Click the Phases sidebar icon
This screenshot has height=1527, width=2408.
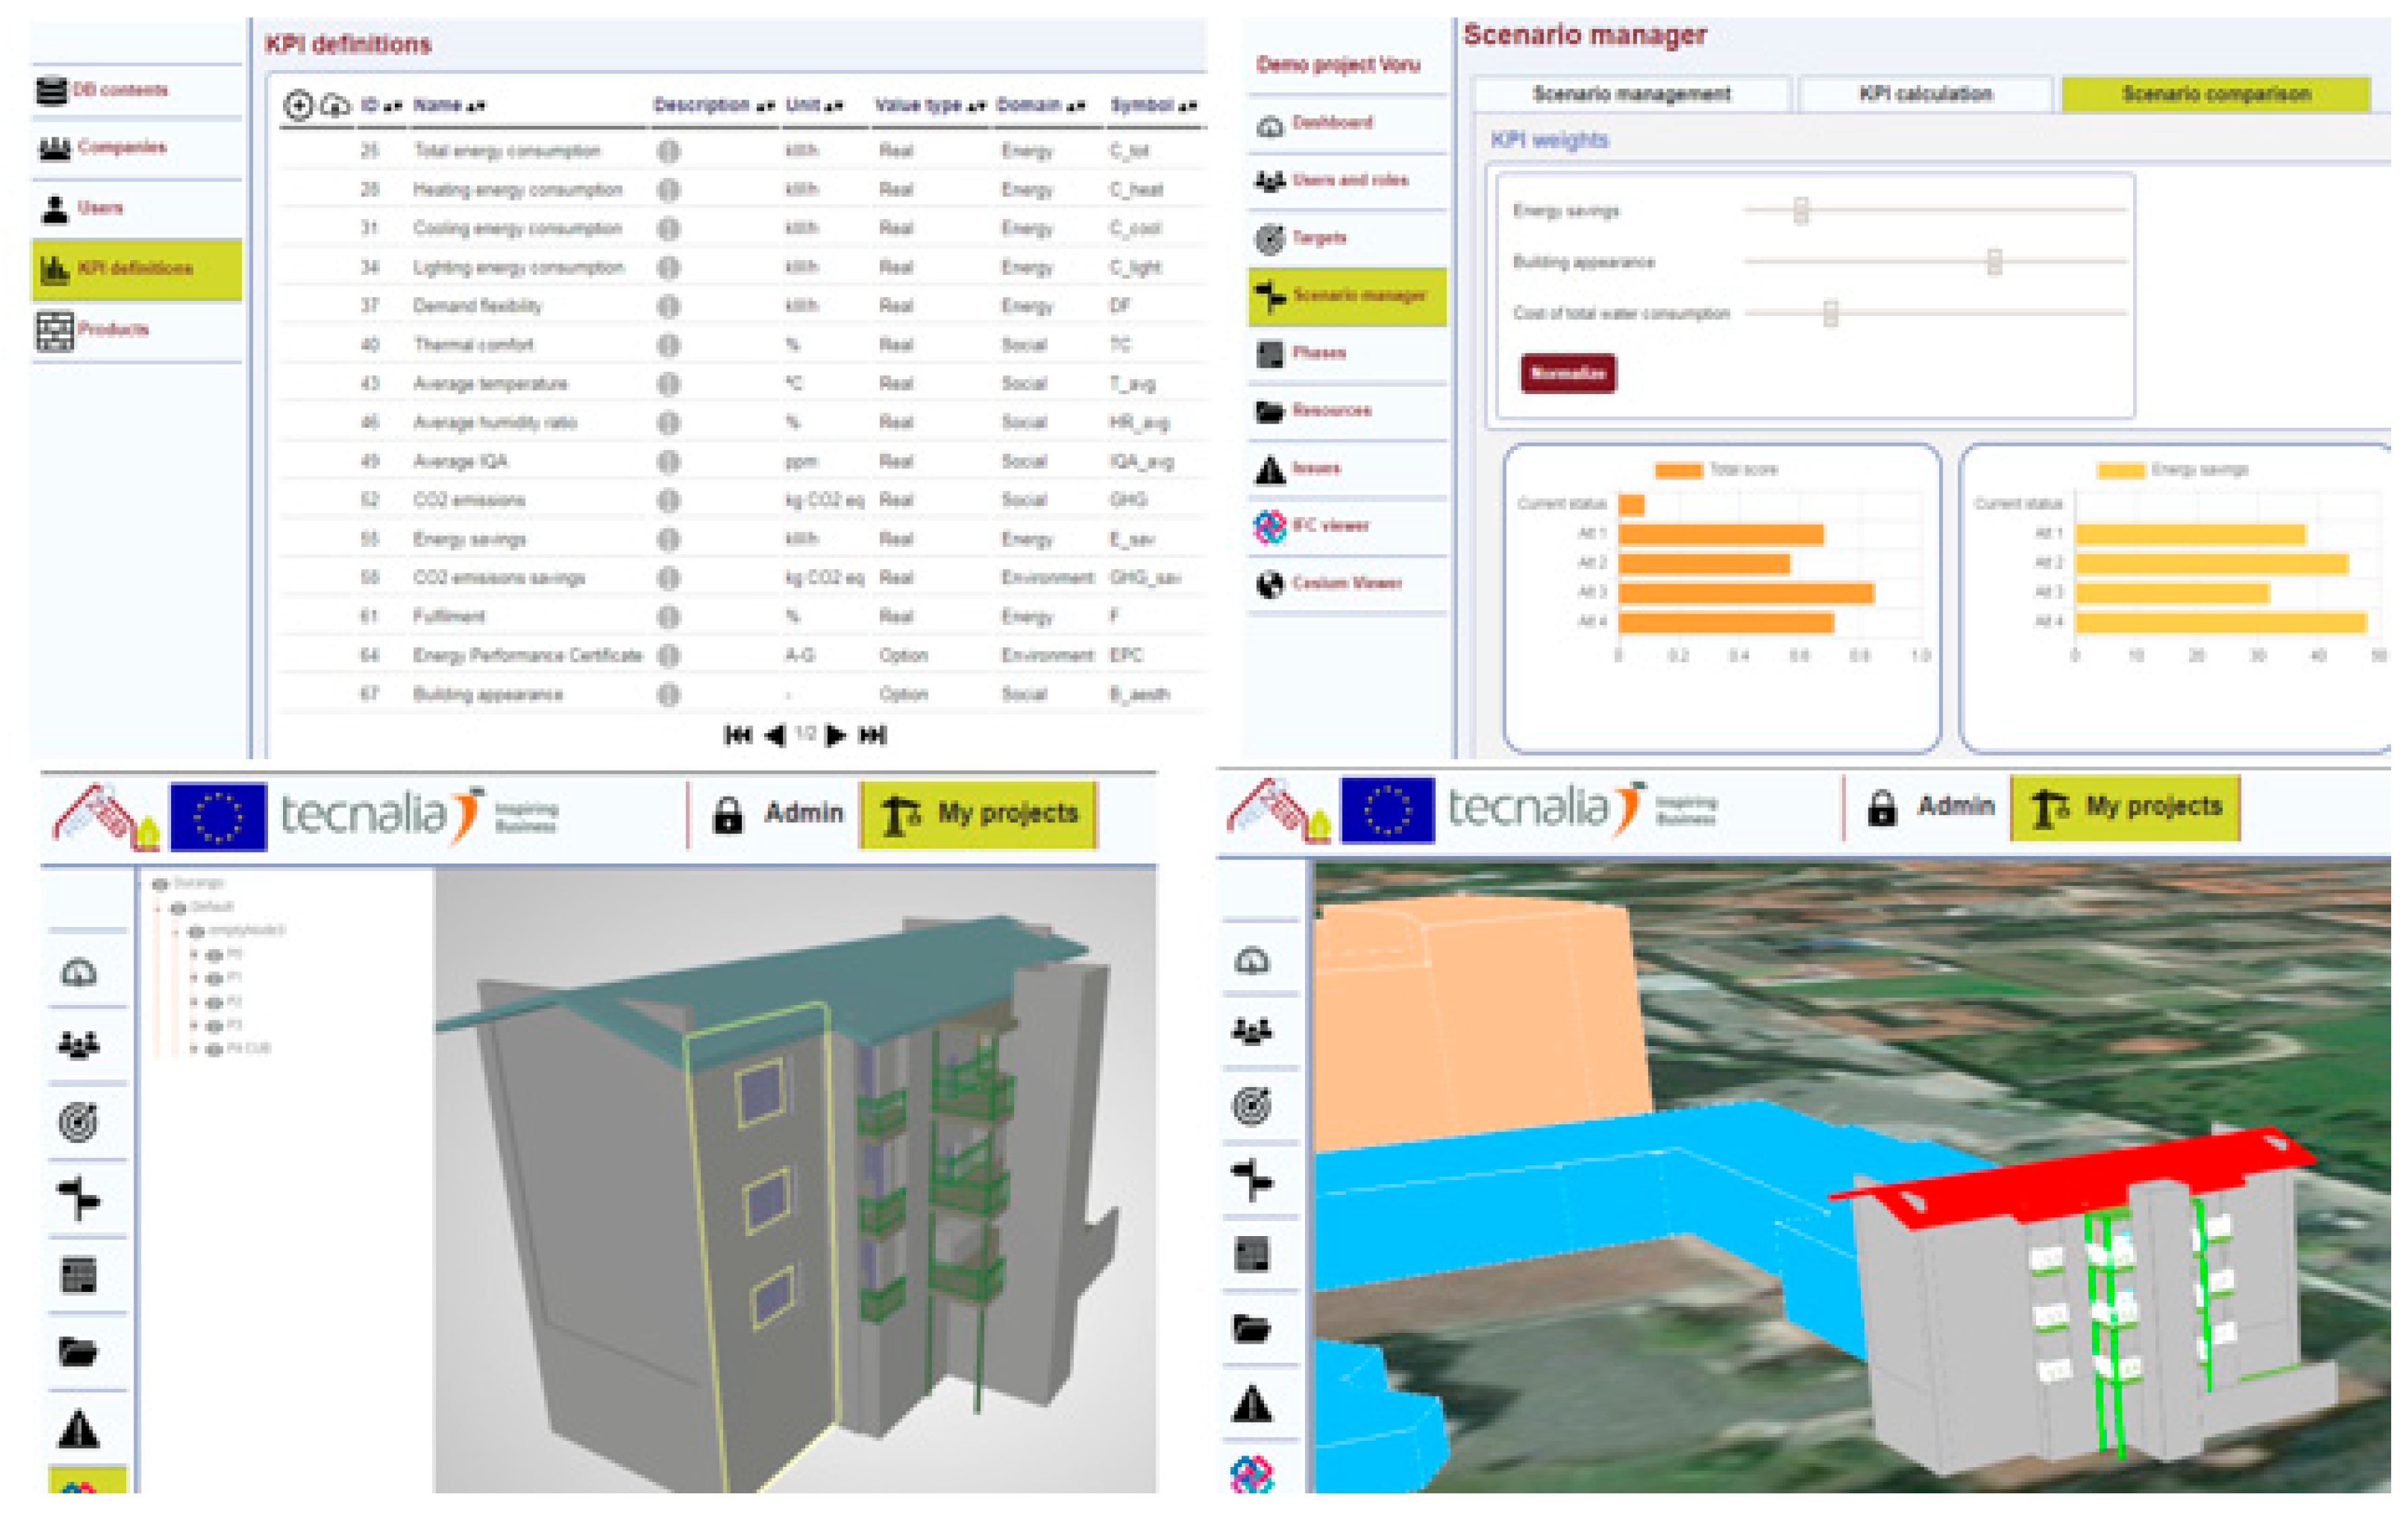pyautogui.click(x=1269, y=354)
